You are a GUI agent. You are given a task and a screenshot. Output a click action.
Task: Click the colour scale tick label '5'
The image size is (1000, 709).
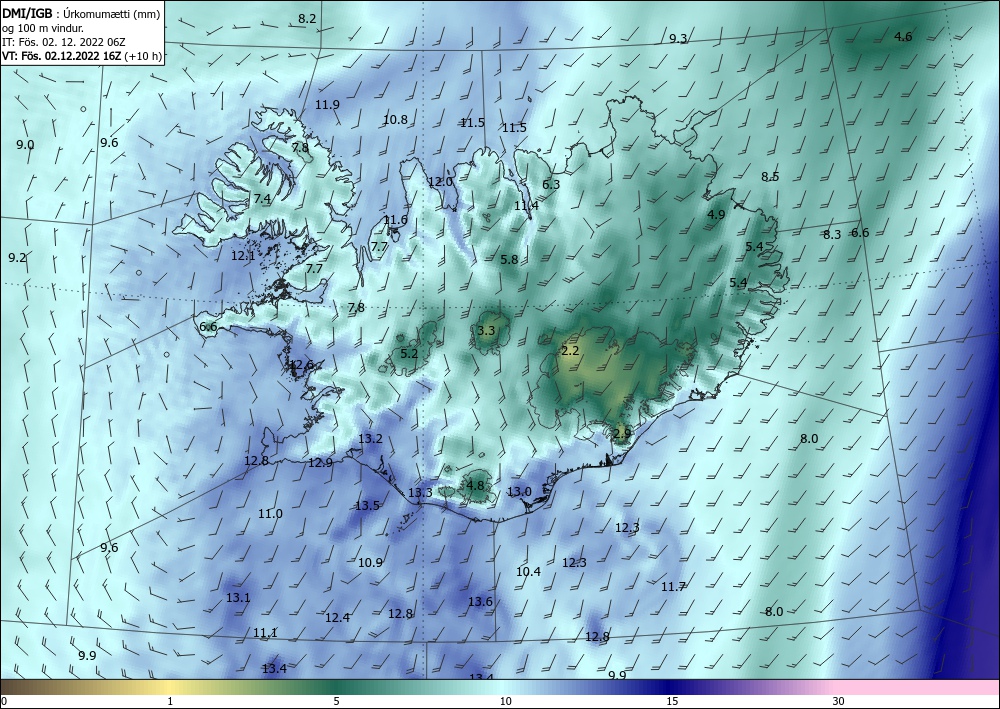coord(337,702)
